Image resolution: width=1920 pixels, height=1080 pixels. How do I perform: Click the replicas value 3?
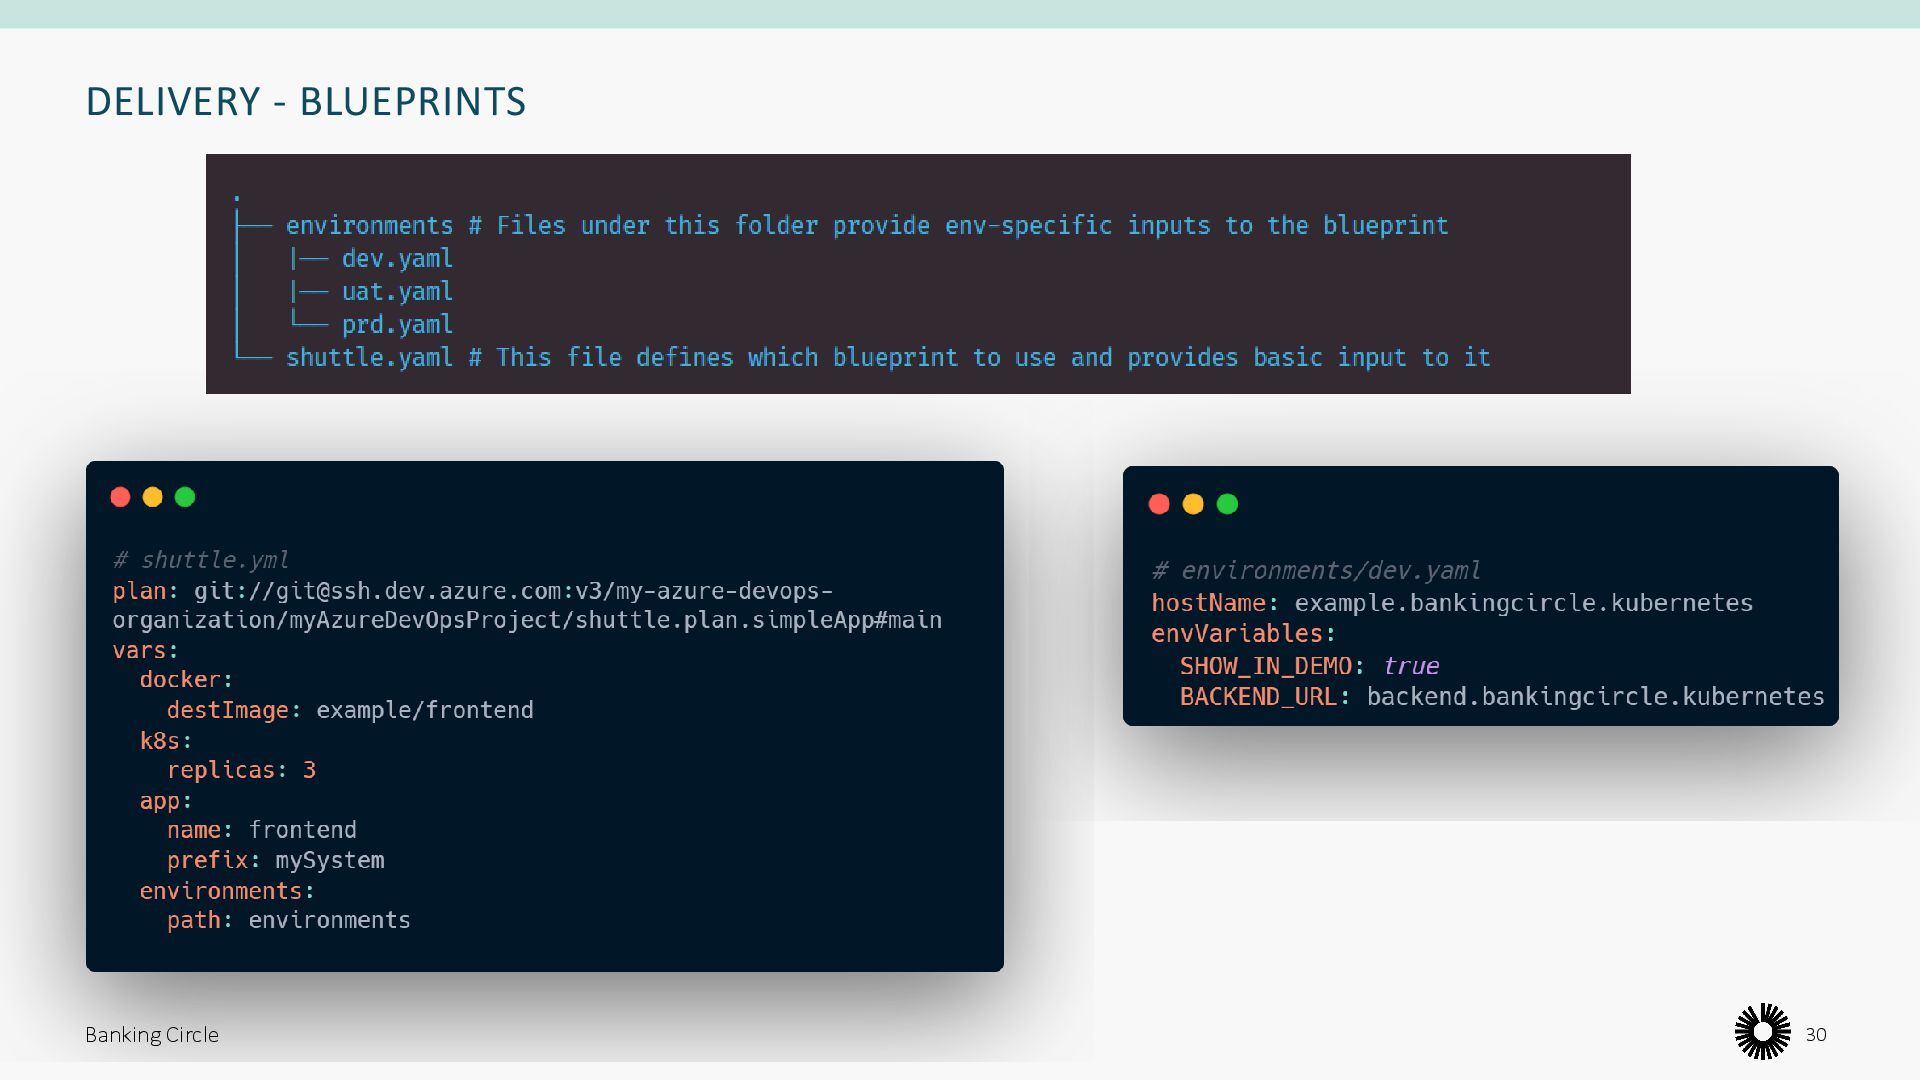[309, 770]
